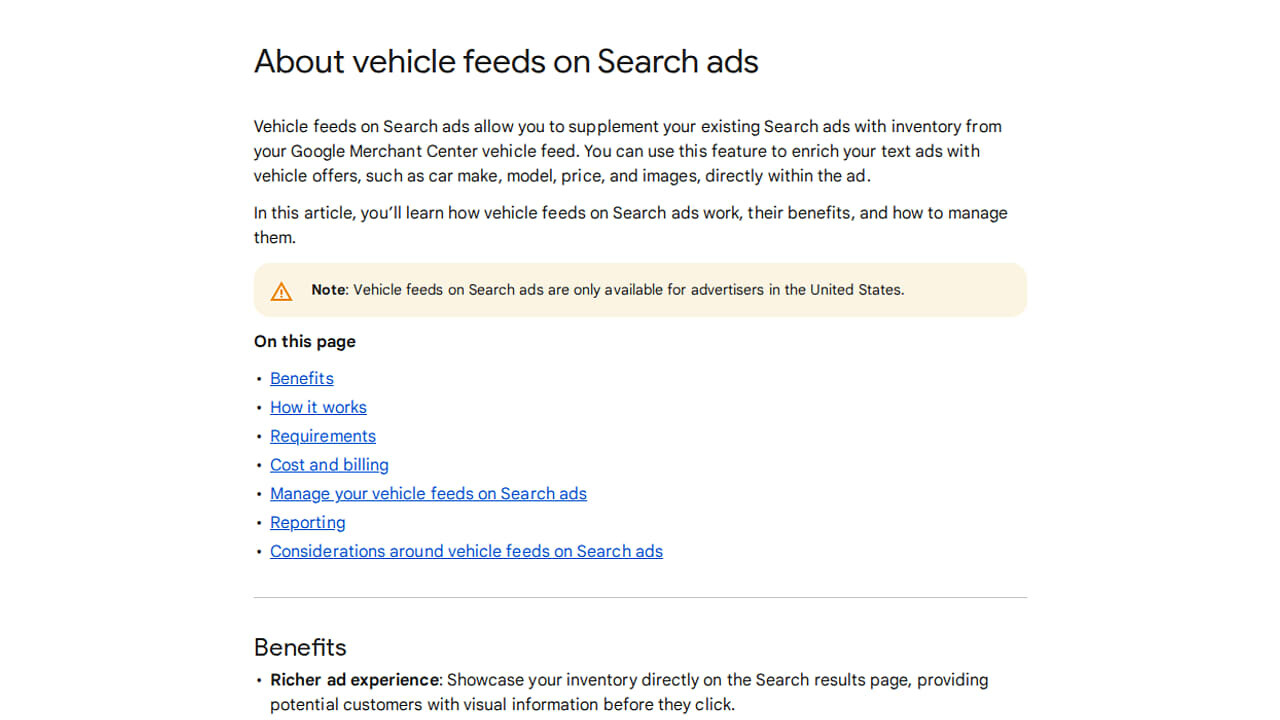Select the Reporting link
Image resolution: width=1280 pixels, height=720 pixels.
click(x=307, y=523)
